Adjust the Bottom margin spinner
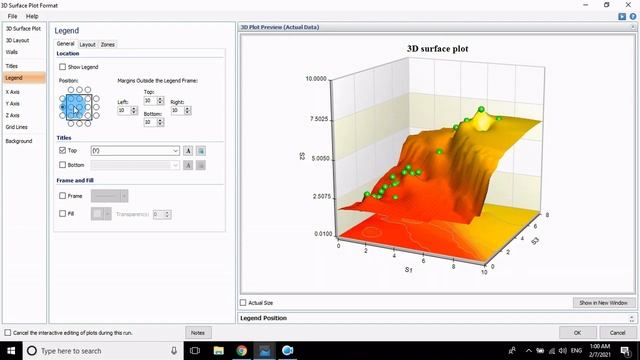640x360 pixels. (x=160, y=122)
